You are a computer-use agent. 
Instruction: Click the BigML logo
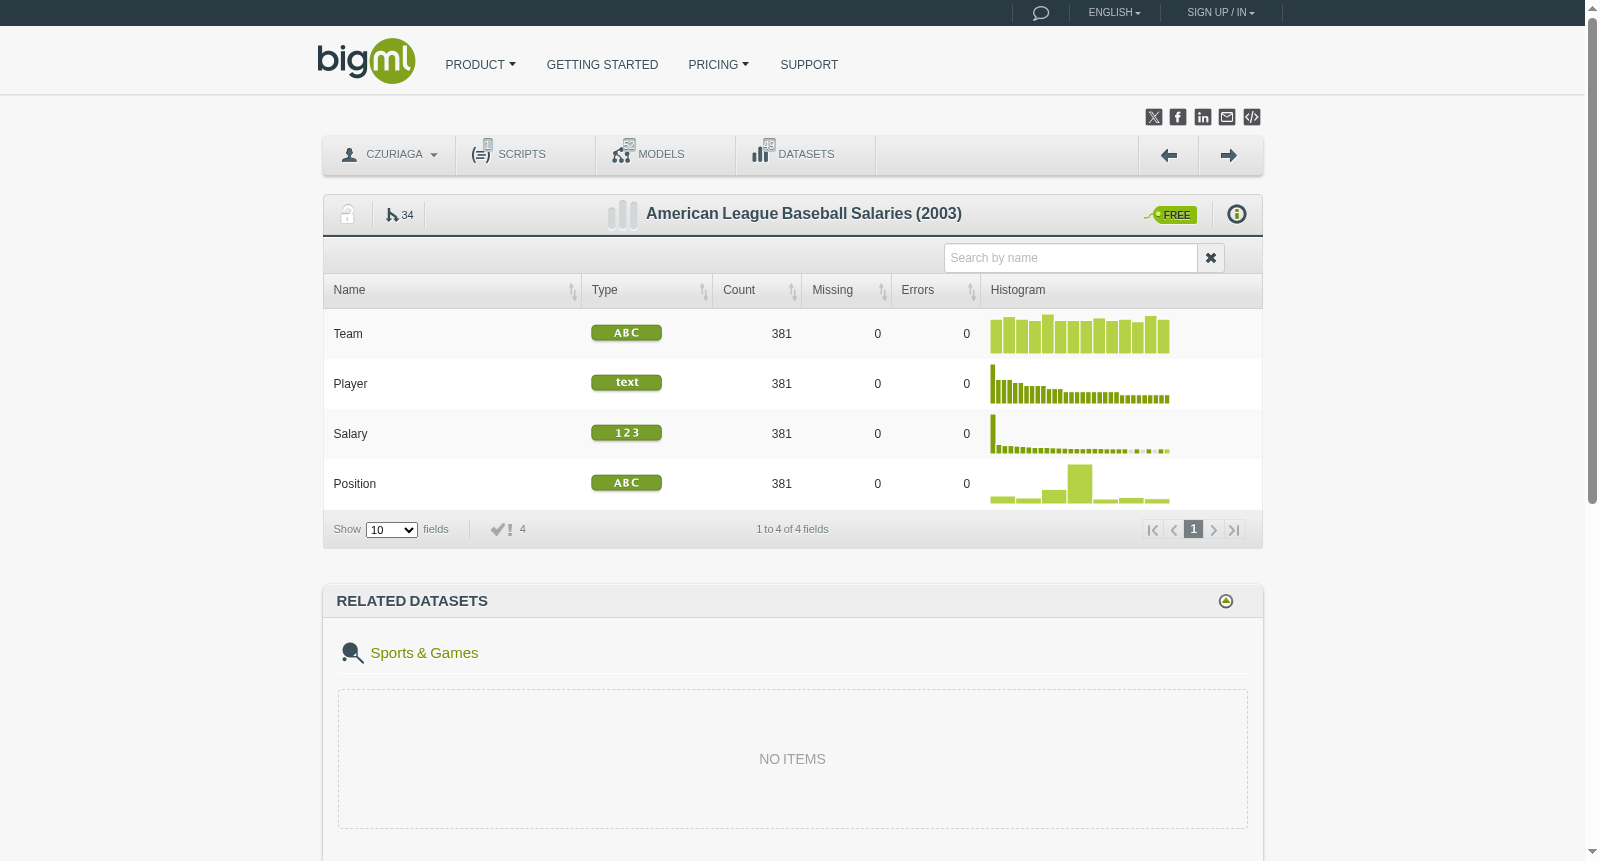[366, 61]
